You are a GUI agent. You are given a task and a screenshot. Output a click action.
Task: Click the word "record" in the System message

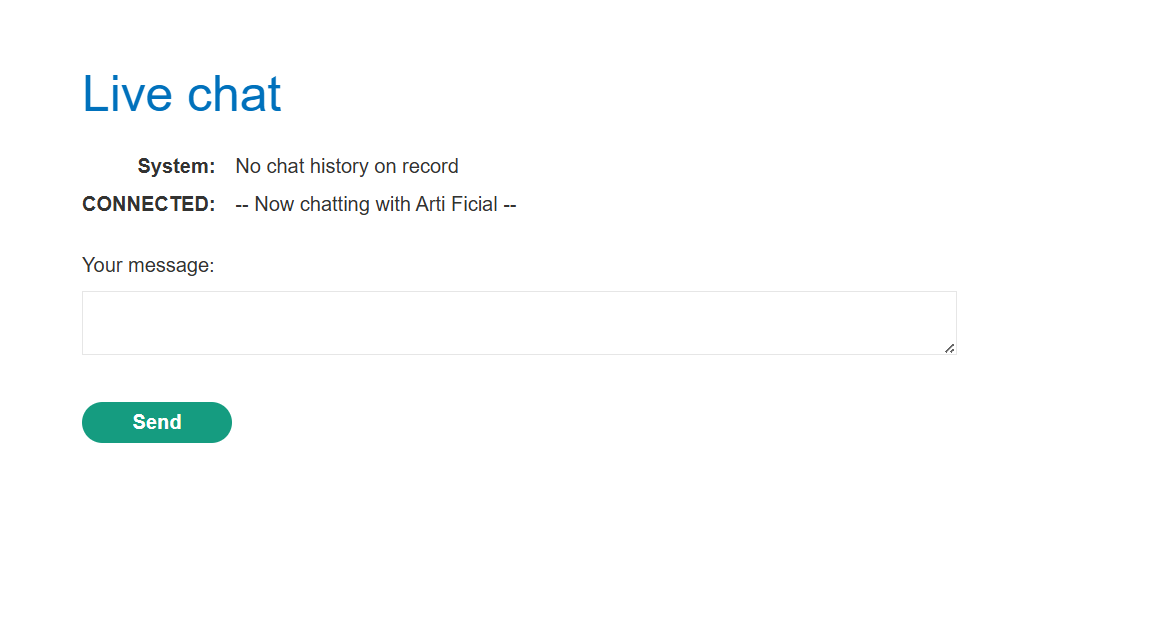tap(430, 166)
